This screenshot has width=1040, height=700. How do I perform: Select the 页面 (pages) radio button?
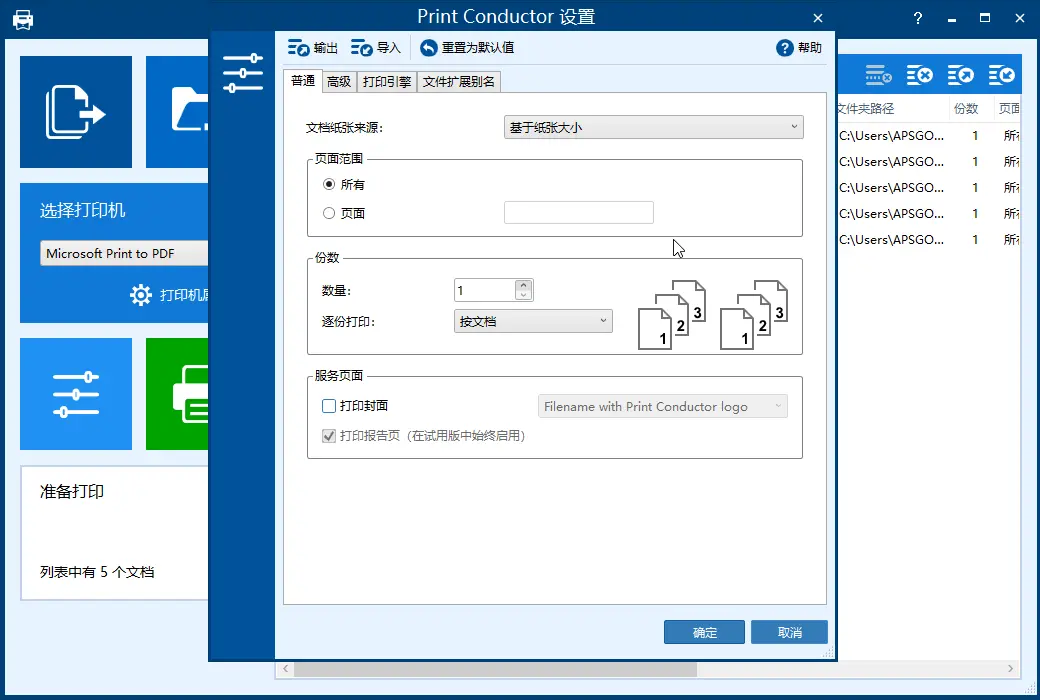tap(329, 213)
